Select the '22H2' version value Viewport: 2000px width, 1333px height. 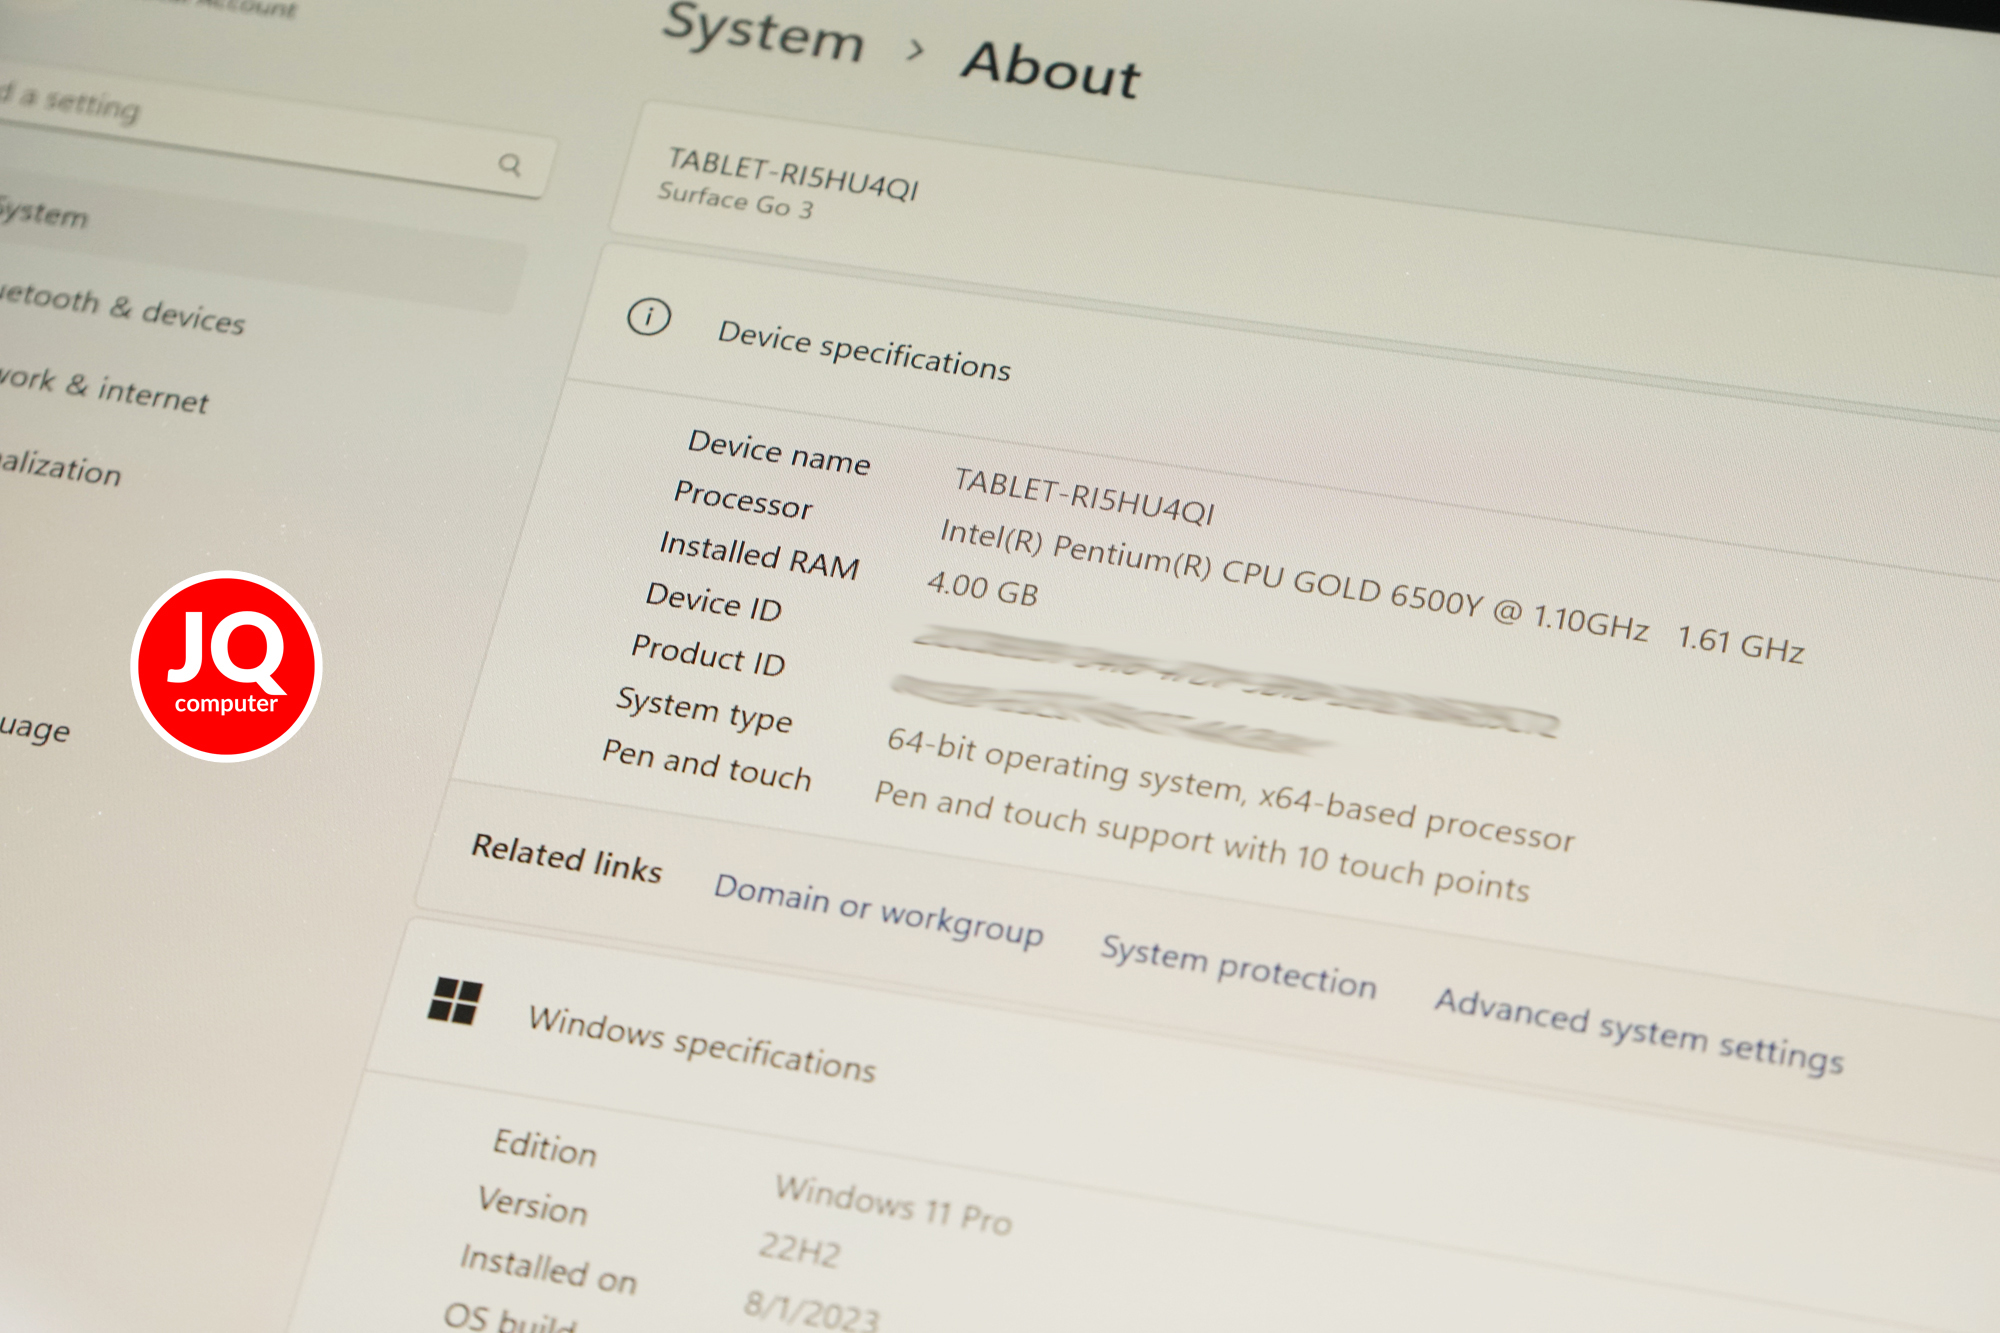799,1250
